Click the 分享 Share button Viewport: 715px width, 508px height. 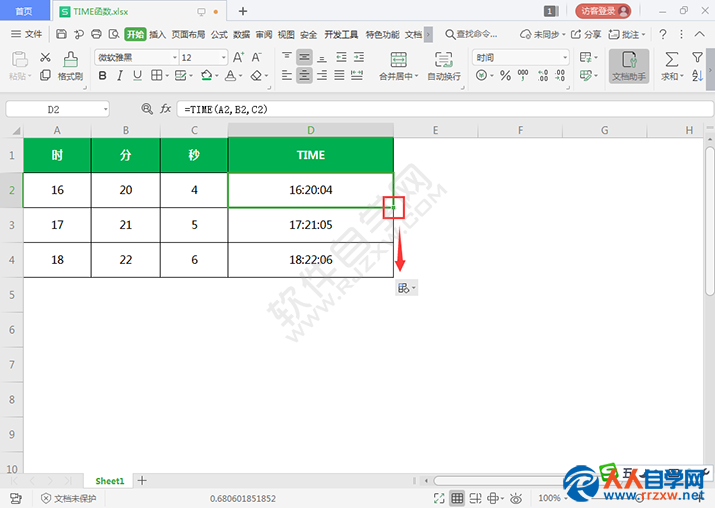click(586, 34)
